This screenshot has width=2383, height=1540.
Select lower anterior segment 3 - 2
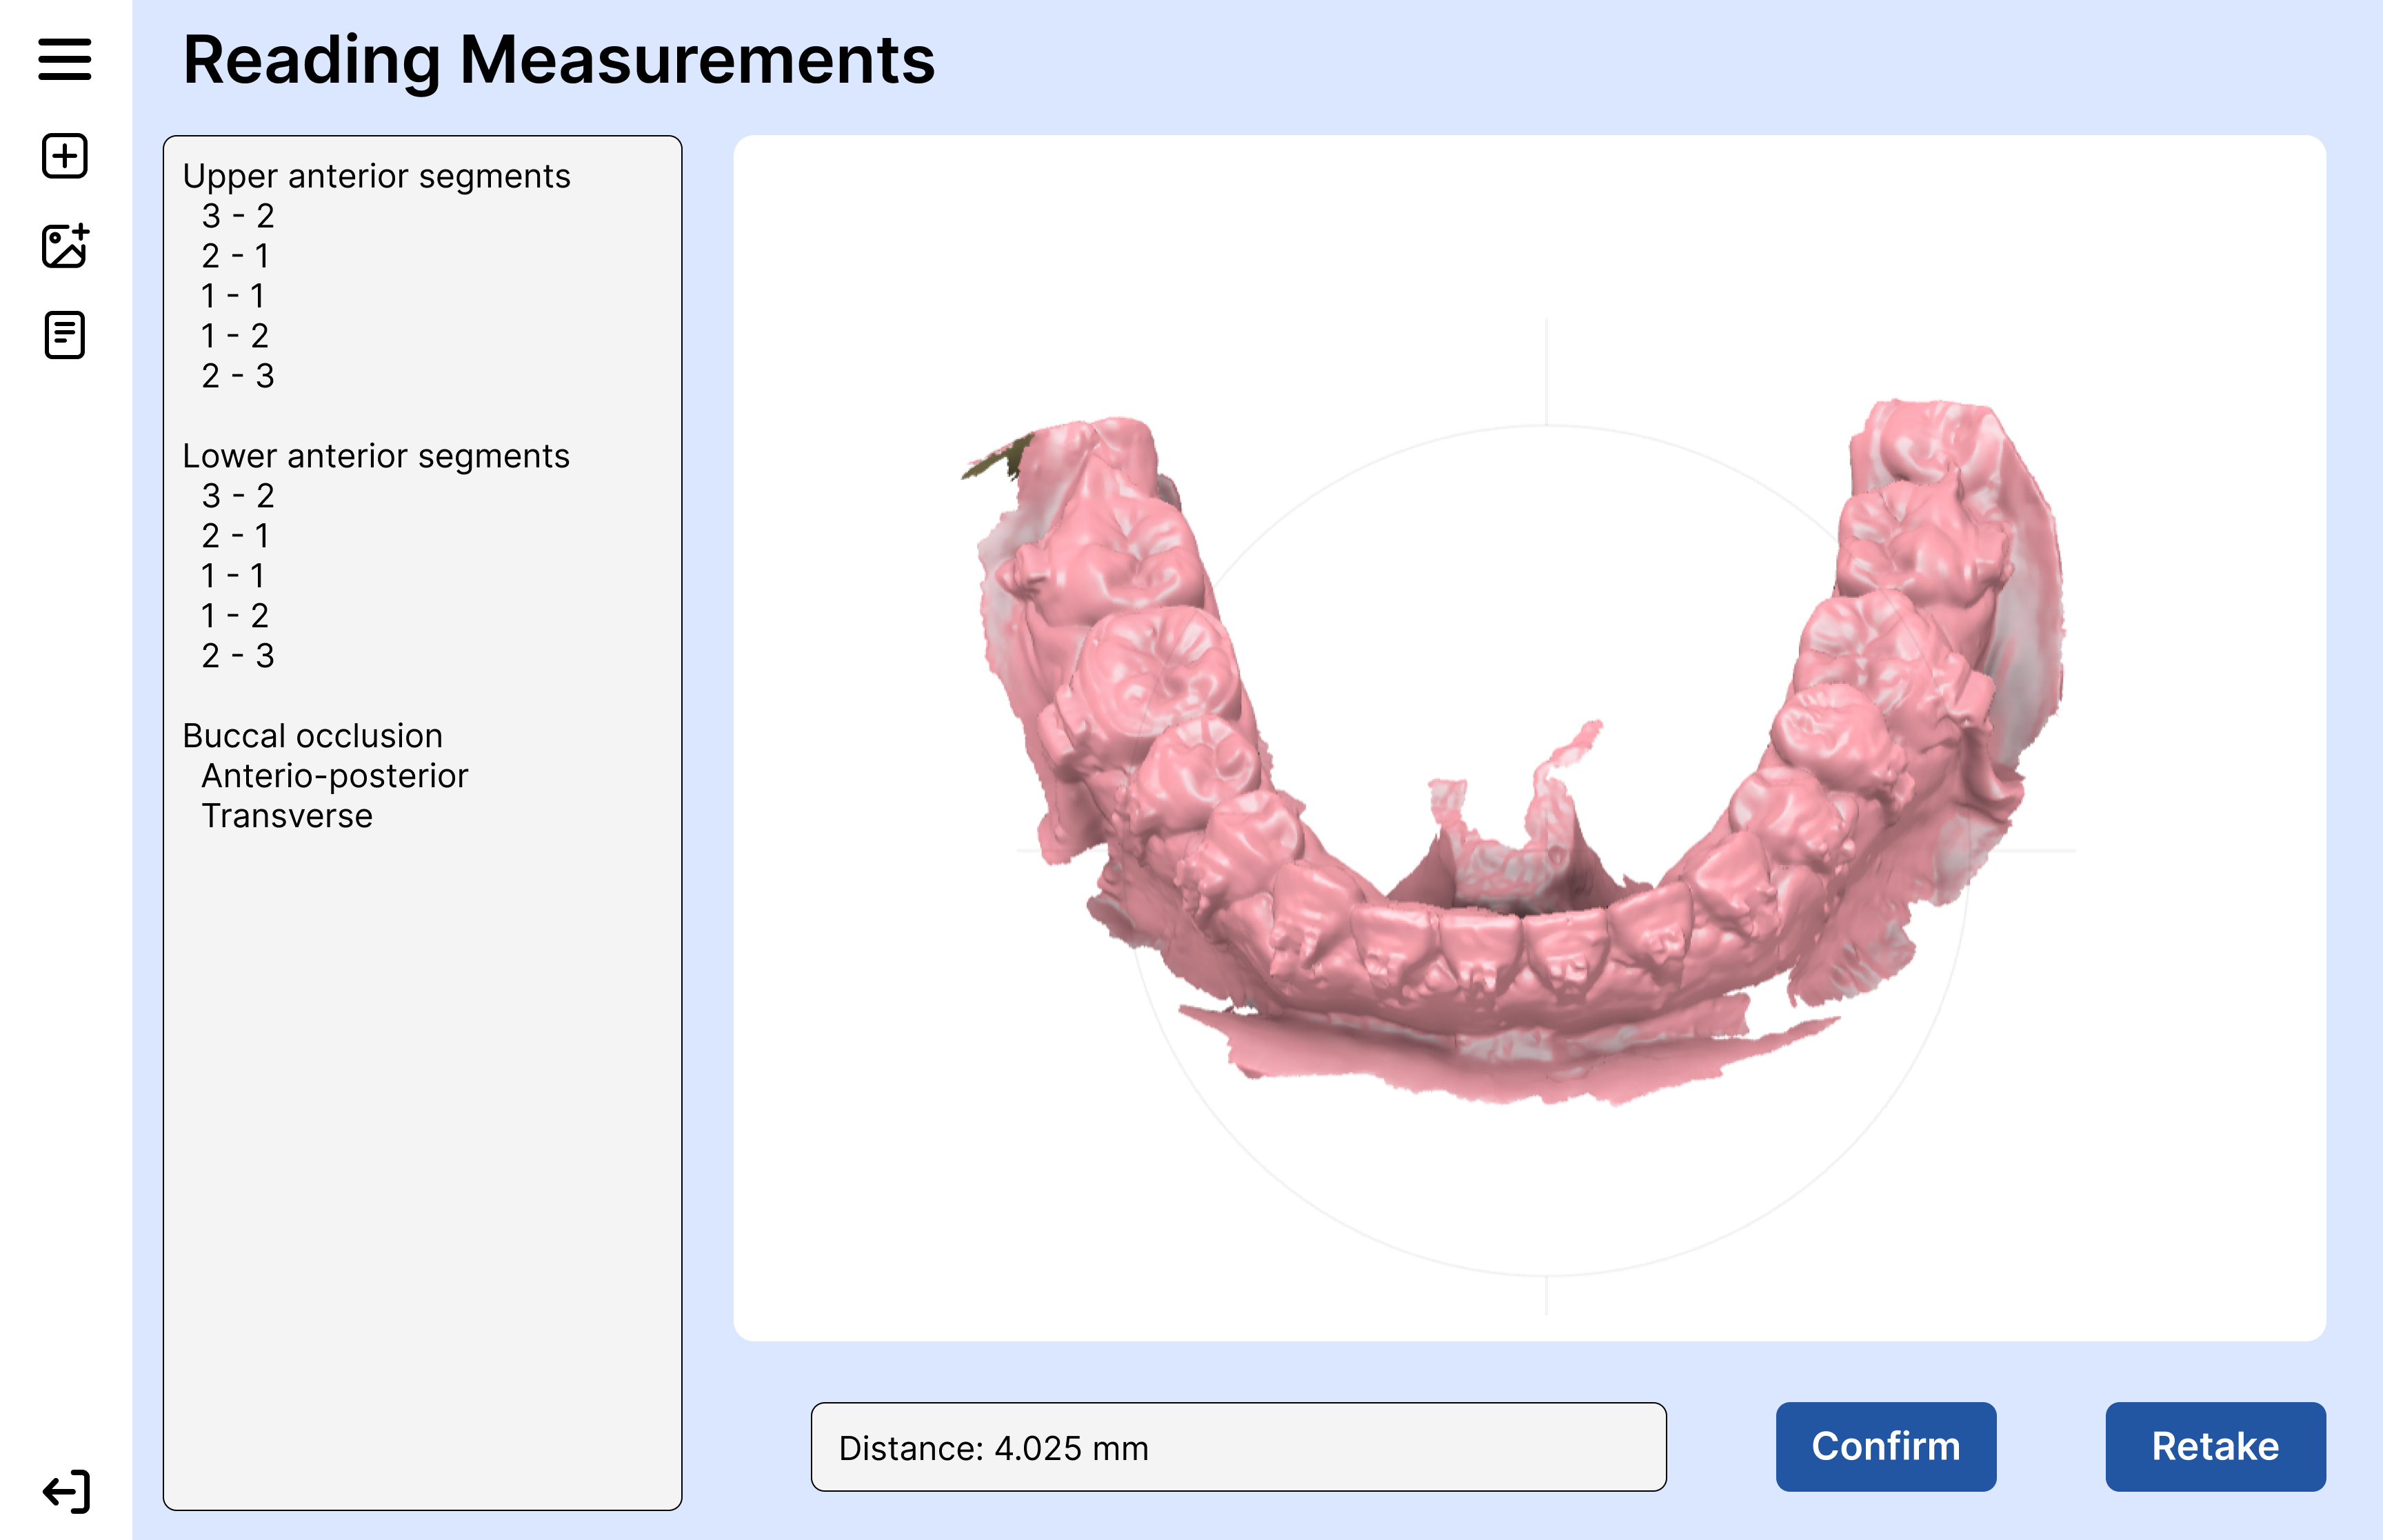click(238, 496)
